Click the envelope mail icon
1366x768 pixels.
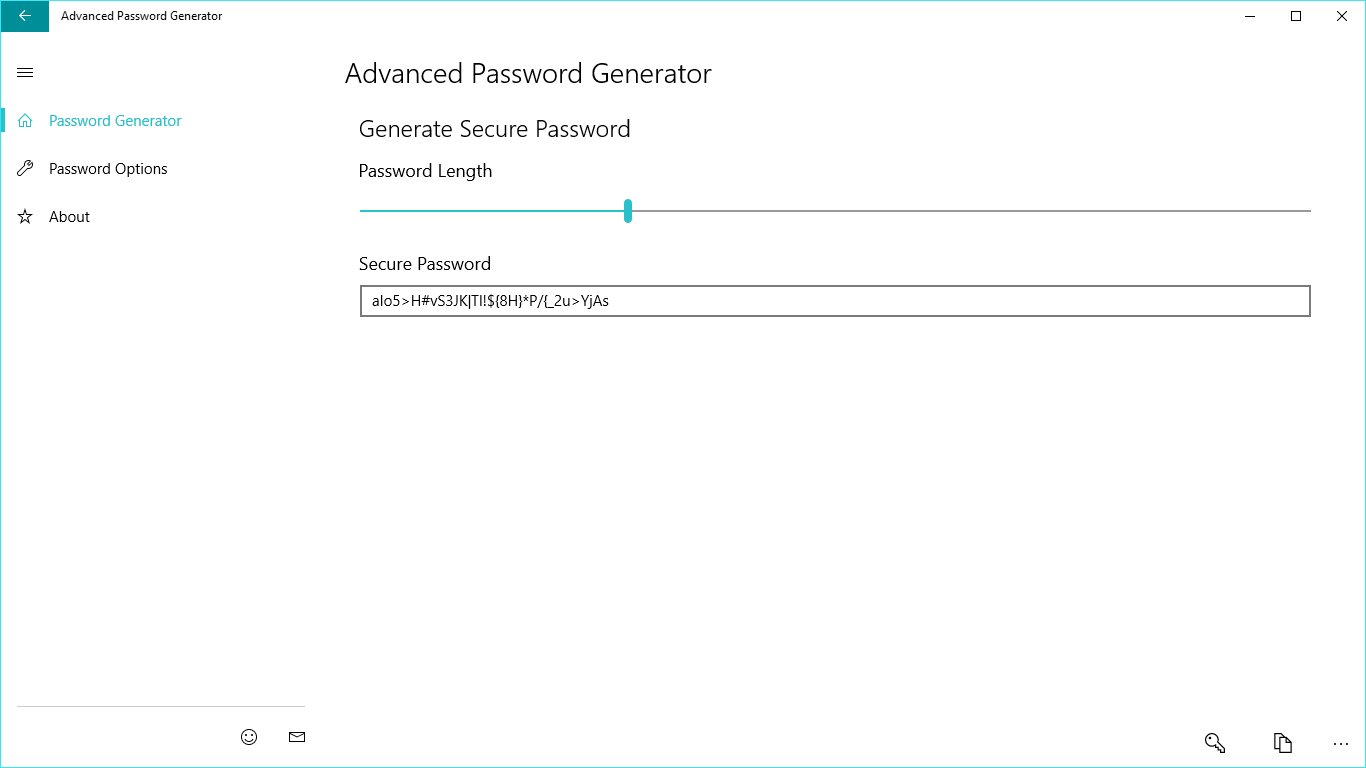click(x=296, y=737)
